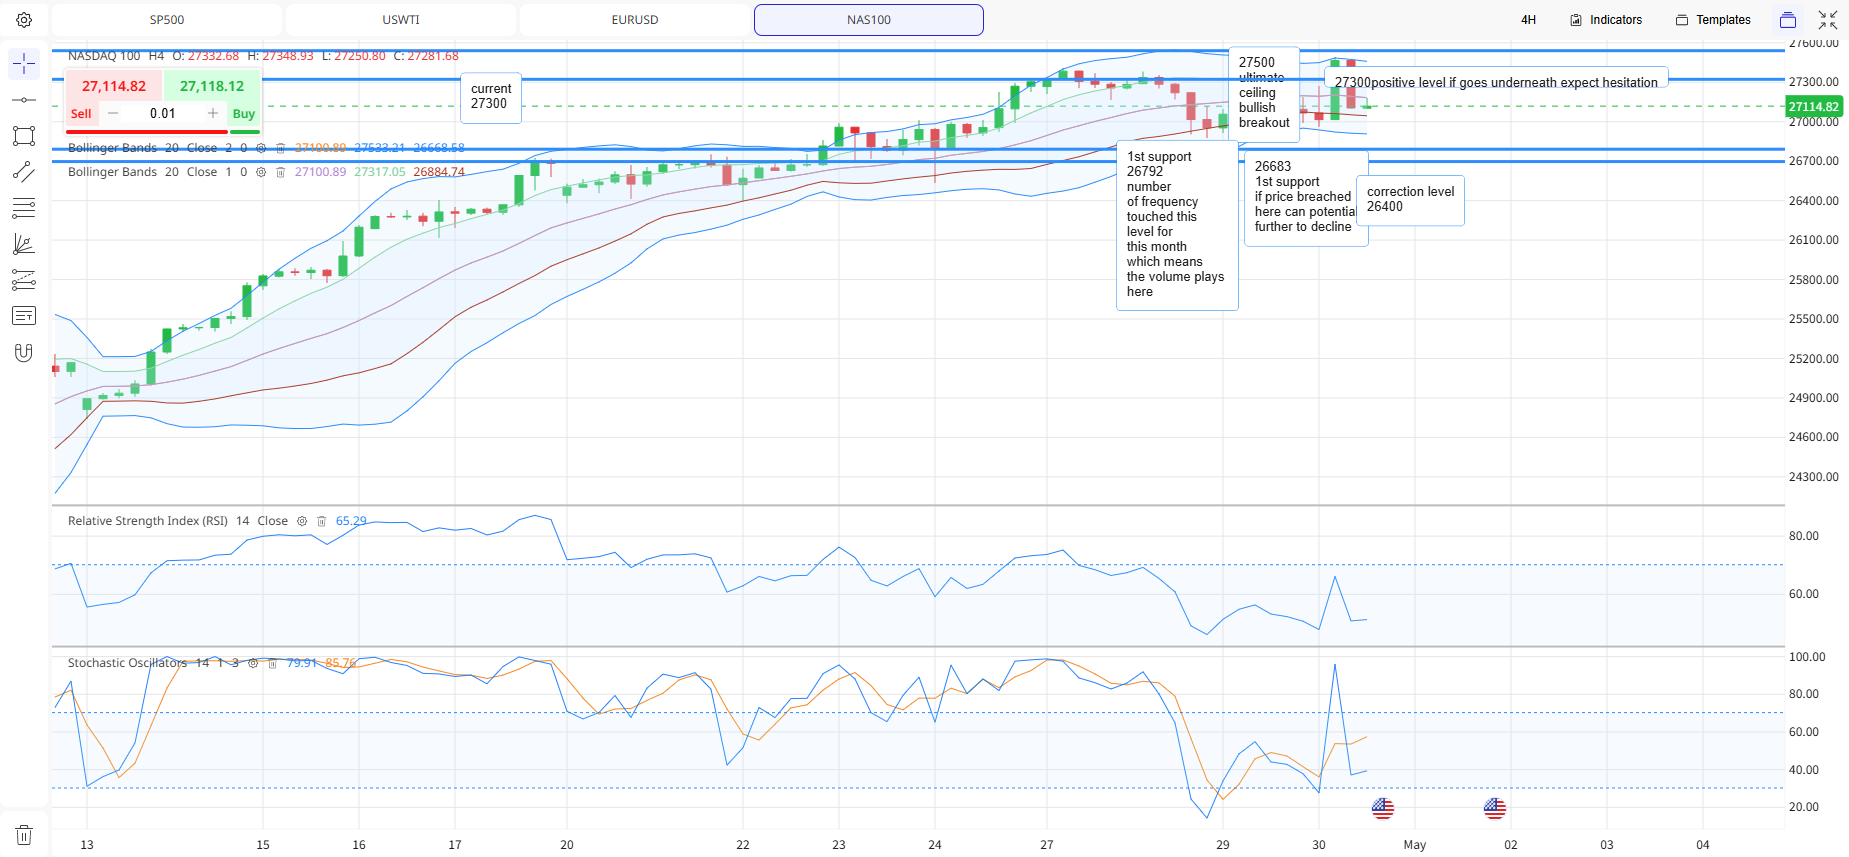Open the Templates menu
Image resolution: width=1849 pixels, height=857 pixels.
[x=1713, y=20]
